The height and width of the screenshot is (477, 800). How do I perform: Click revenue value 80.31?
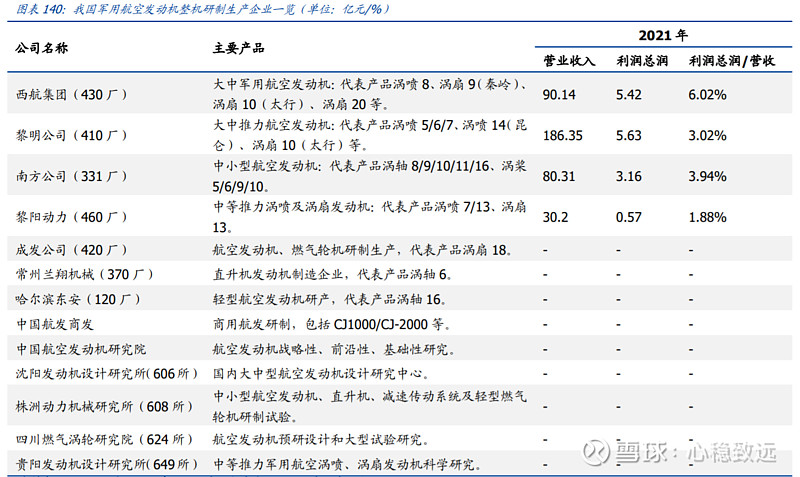tap(559, 177)
